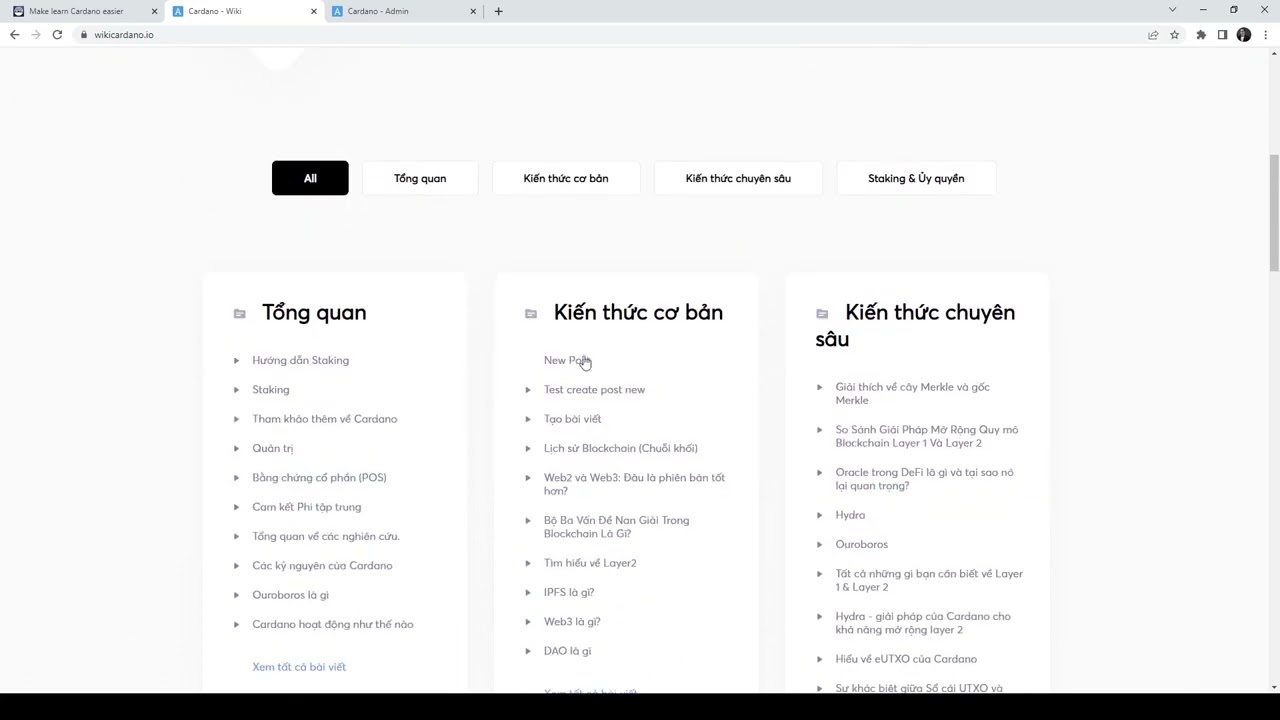Select the Cardano - Wiki tab
1280x720 pixels.
pyautogui.click(x=245, y=11)
